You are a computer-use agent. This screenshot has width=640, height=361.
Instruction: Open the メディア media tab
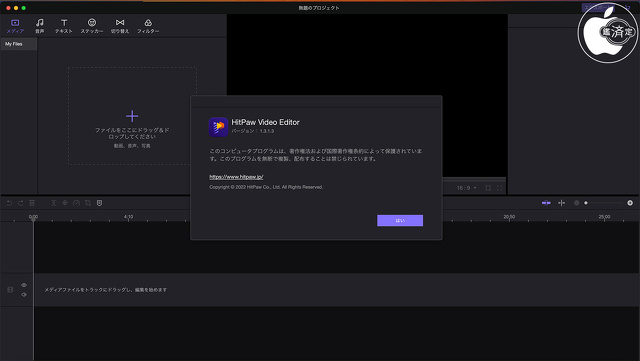15,26
